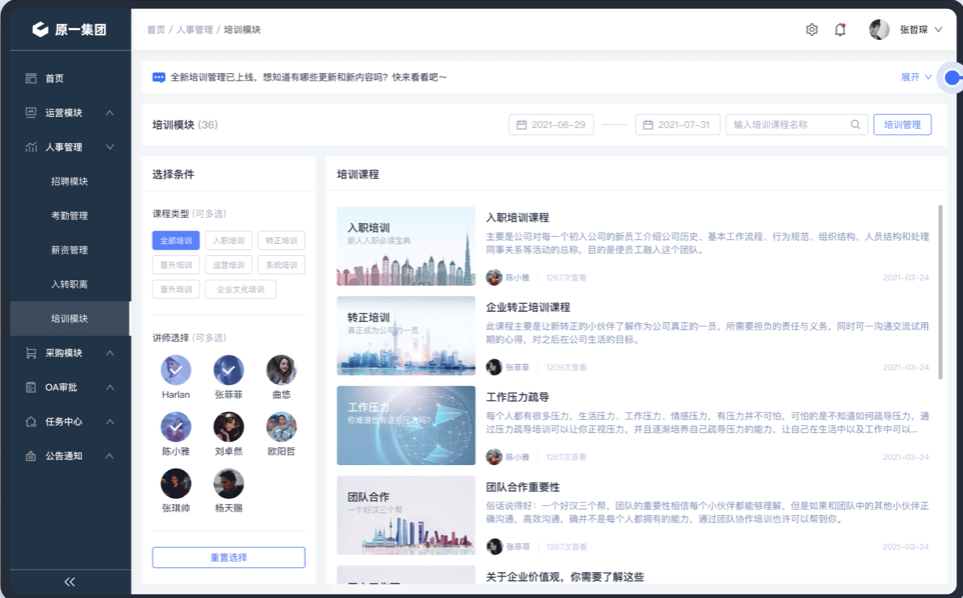This screenshot has width=963, height=598.
Task: Expand the announcement with 展开
Action: coord(916,77)
